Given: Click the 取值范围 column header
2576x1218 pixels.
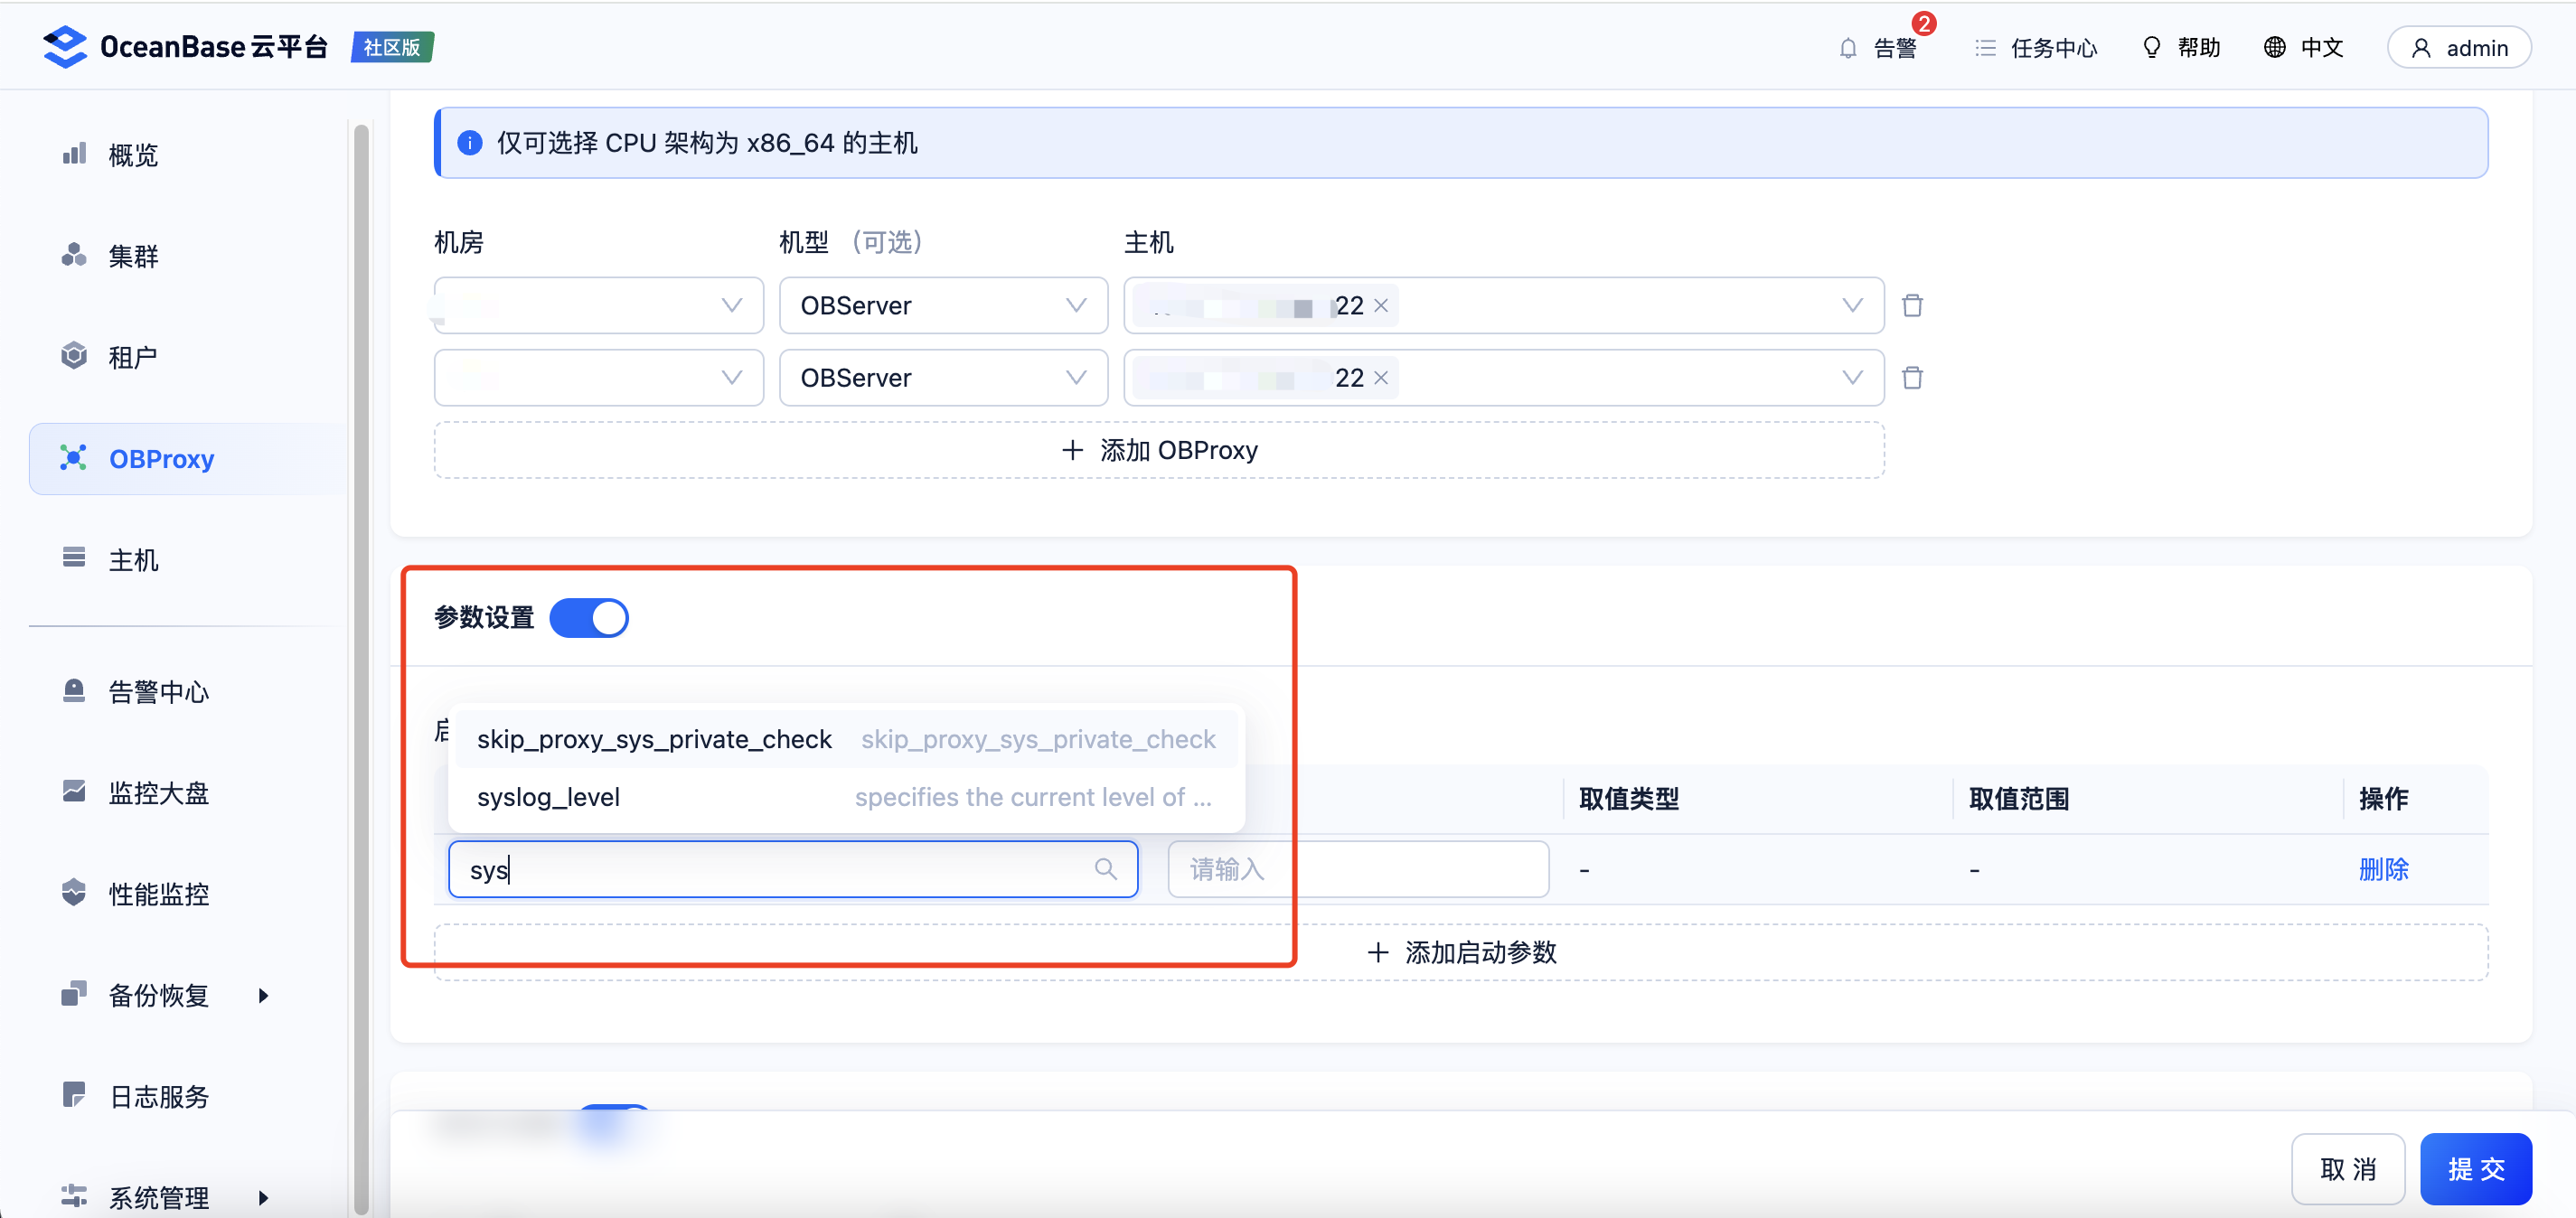Looking at the screenshot, I should [2018, 799].
